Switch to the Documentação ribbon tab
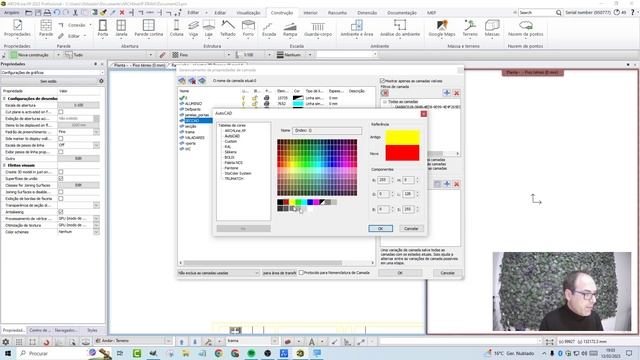Viewport: 640px width, 360px height. [402, 13]
